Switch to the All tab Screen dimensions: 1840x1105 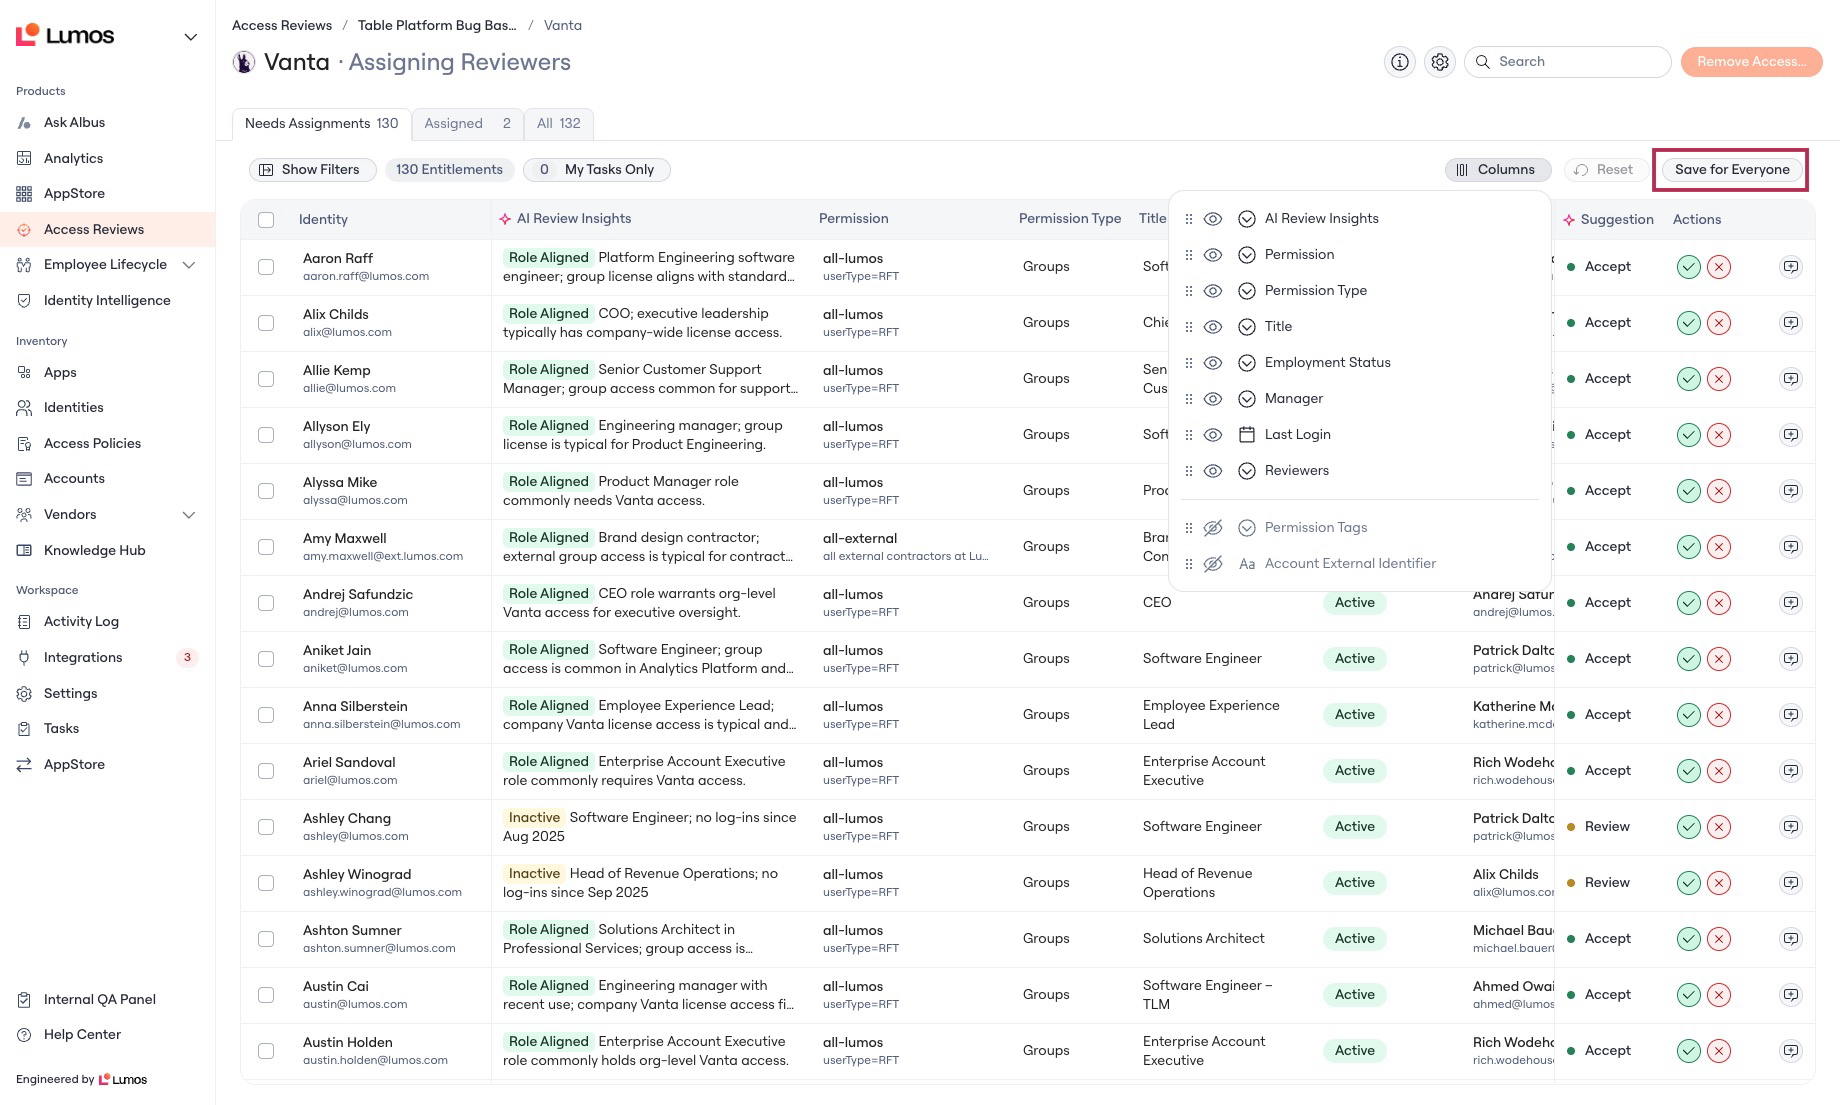coord(559,124)
